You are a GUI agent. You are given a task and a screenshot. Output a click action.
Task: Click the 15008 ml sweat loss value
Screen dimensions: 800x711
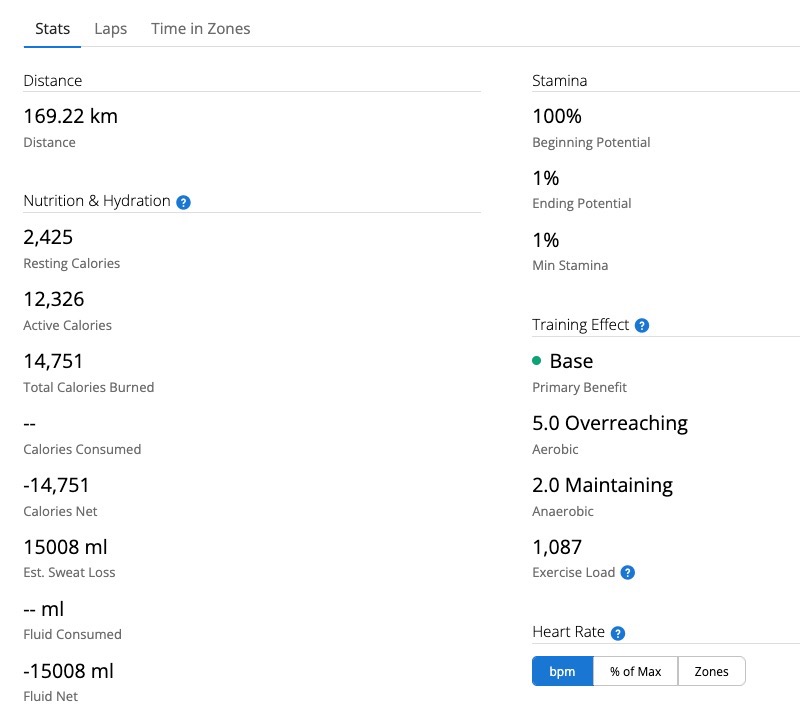65,547
